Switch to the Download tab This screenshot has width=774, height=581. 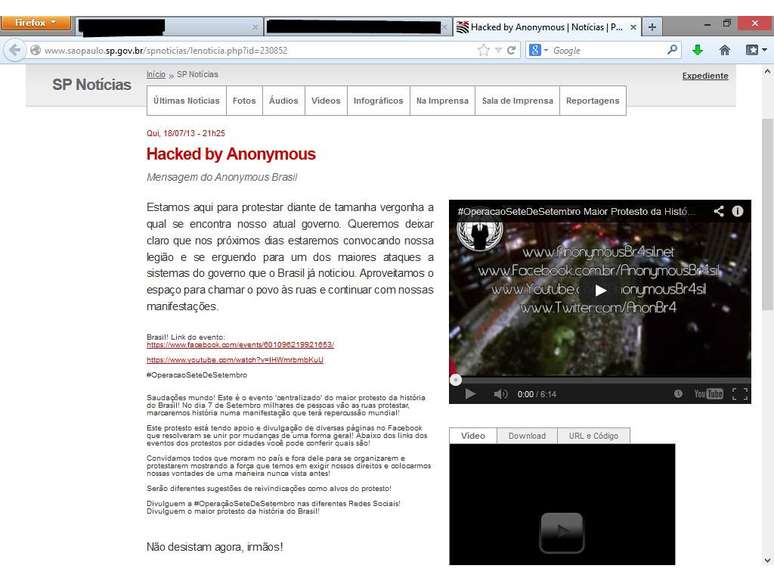(527, 436)
